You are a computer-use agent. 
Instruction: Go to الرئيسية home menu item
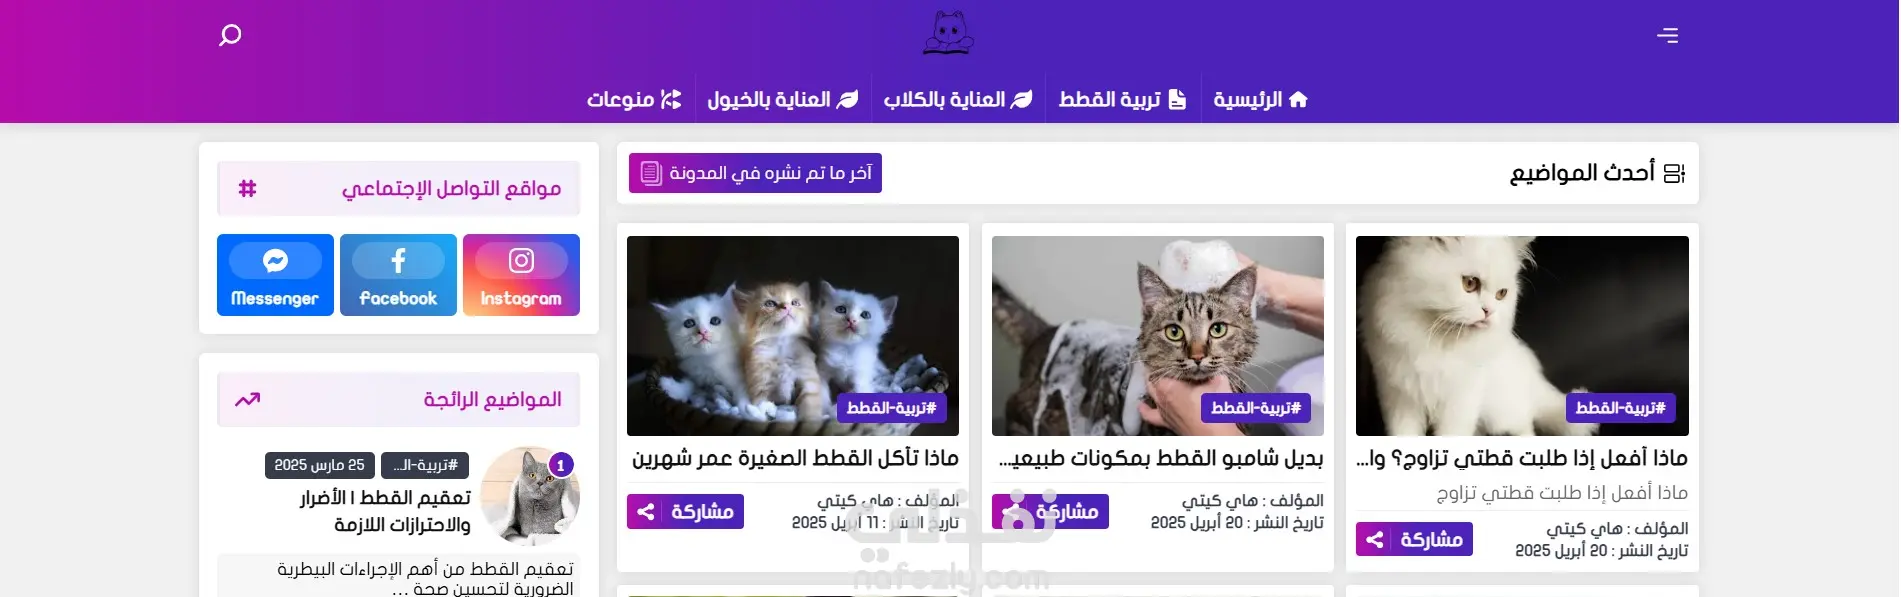(1260, 99)
